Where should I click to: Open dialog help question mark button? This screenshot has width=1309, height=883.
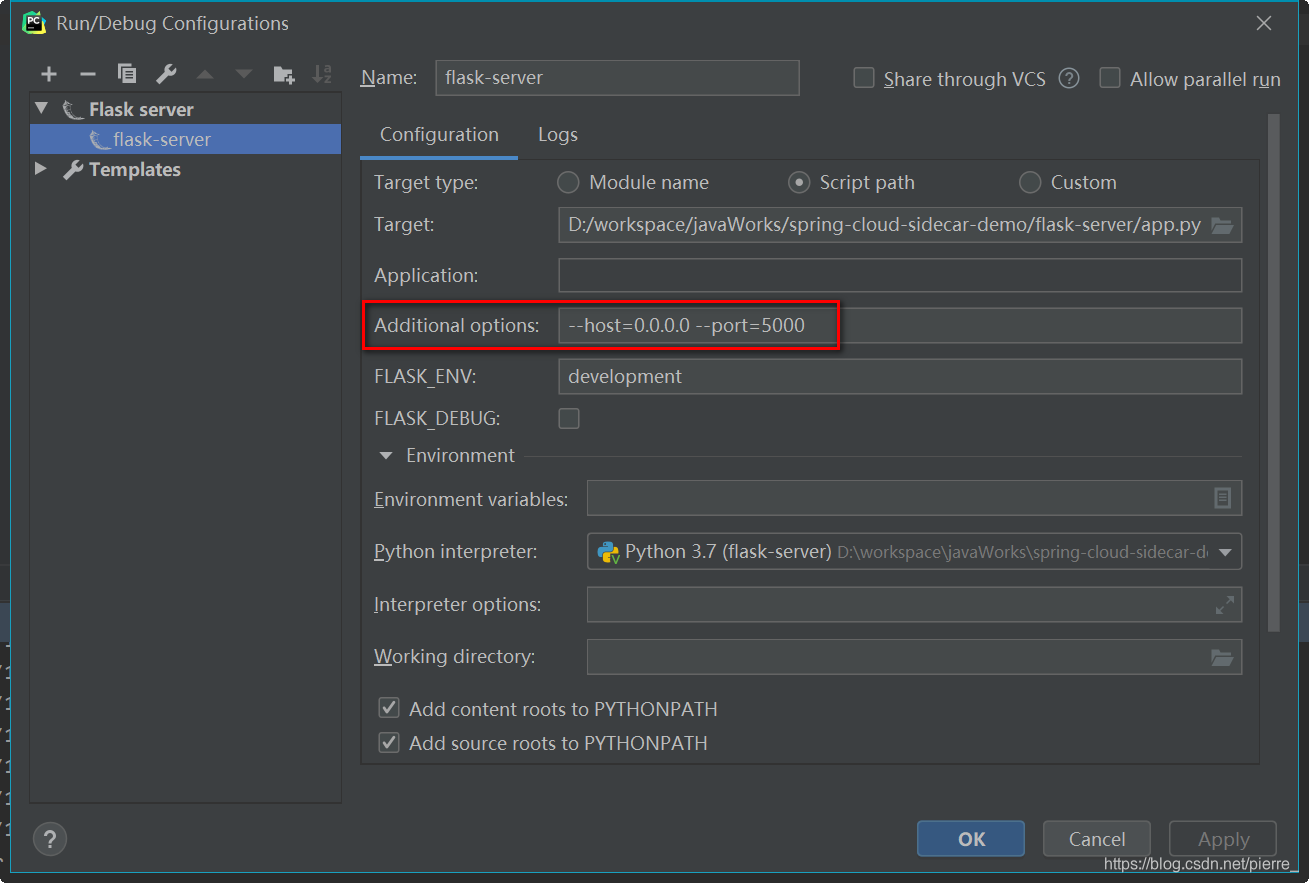[x=50, y=838]
